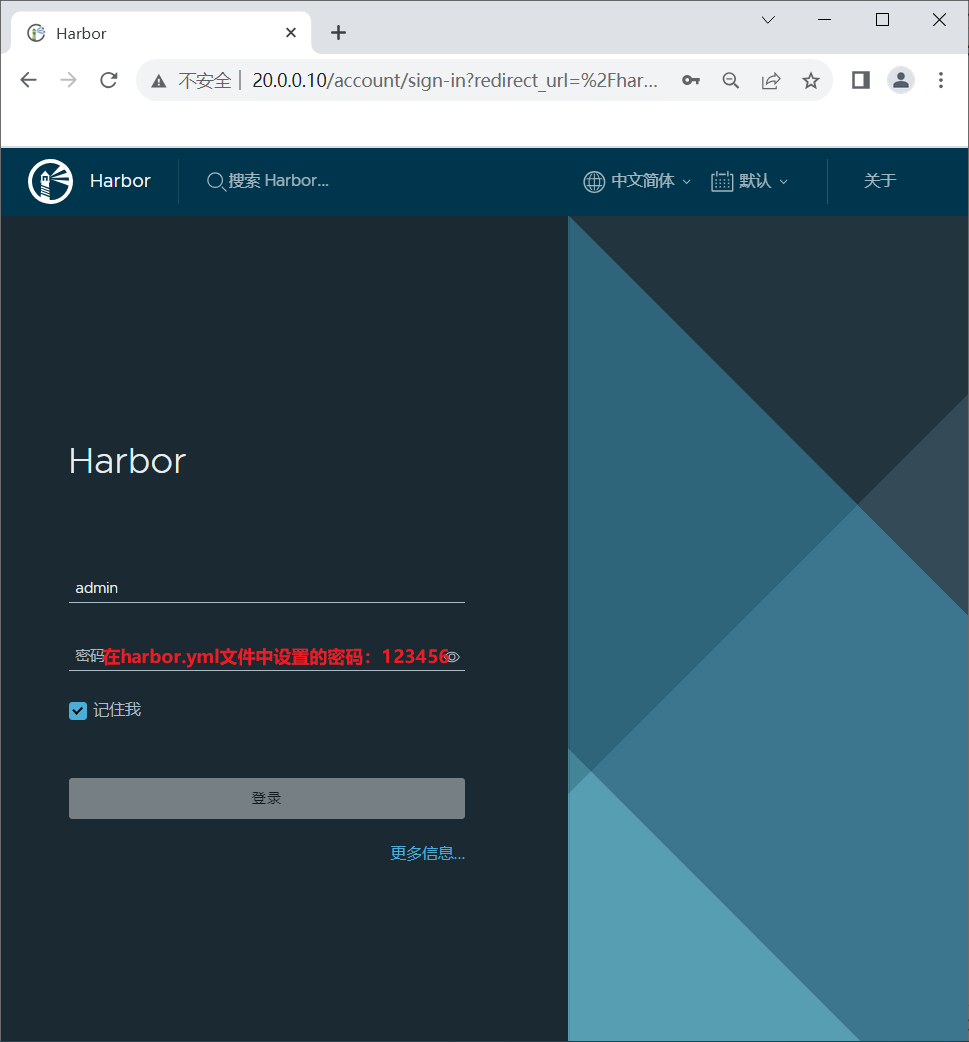The image size is (969, 1042).
Task: Open the 更多信息 more info link
Action: pyautogui.click(x=427, y=853)
